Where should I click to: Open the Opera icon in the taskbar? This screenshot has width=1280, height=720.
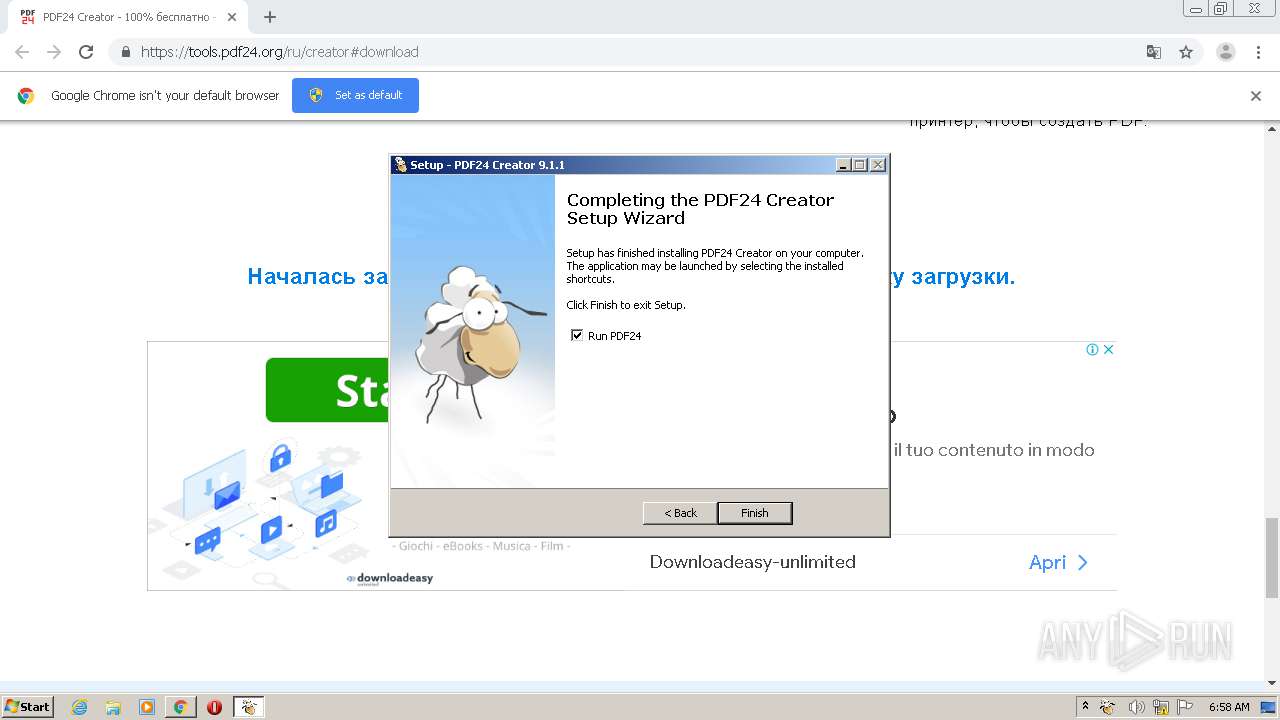tap(214, 707)
